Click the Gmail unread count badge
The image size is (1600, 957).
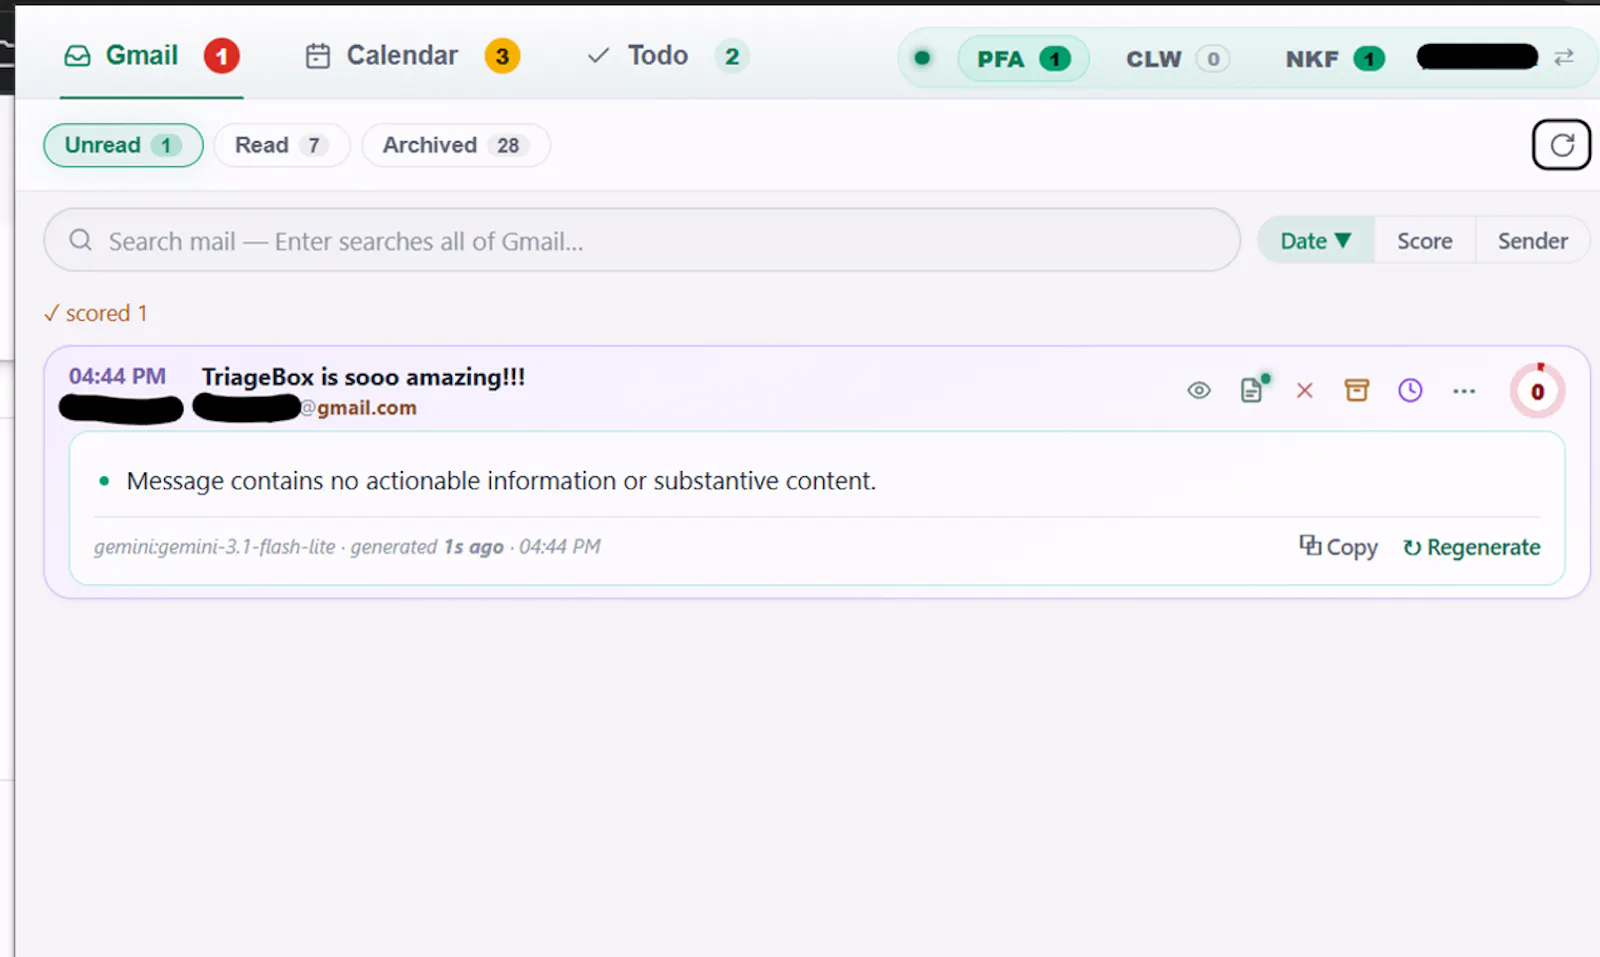pyautogui.click(x=222, y=56)
